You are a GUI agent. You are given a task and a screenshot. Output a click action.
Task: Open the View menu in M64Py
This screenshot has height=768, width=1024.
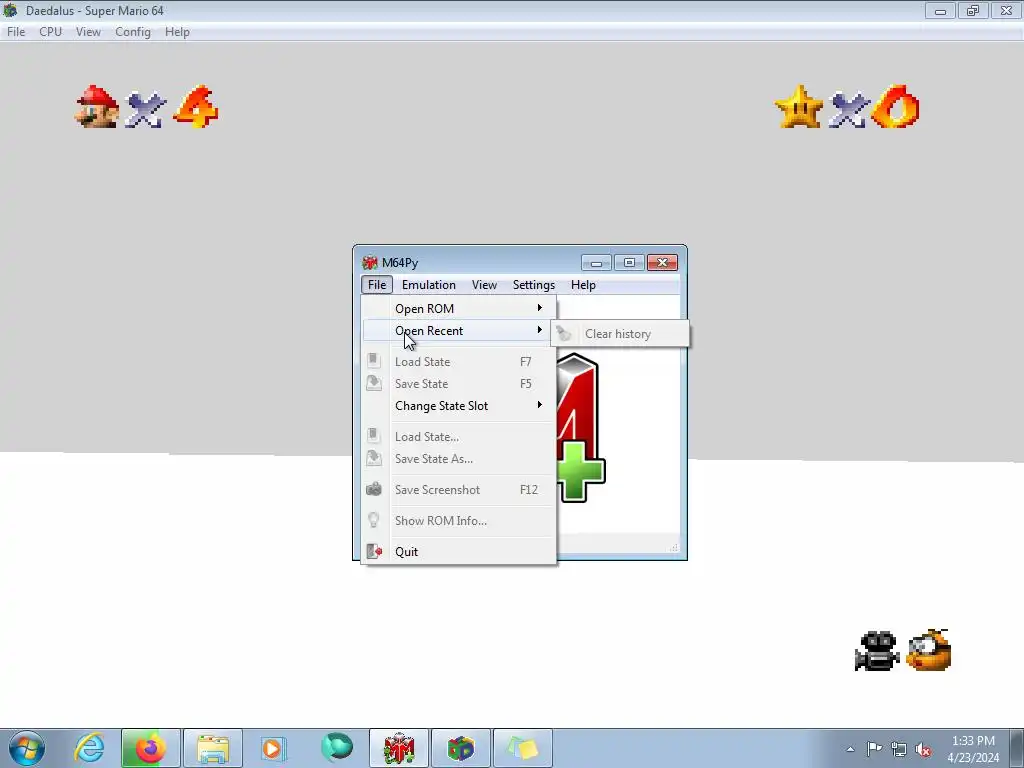point(484,285)
